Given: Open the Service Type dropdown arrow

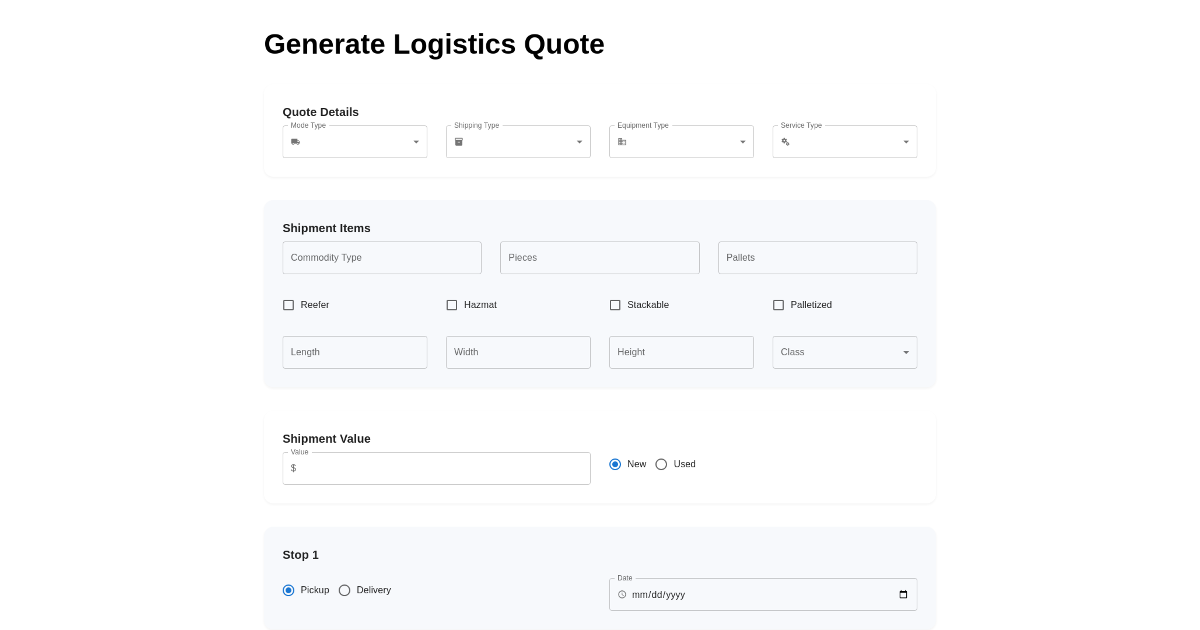Looking at the screenshot, I should (906, 142).
